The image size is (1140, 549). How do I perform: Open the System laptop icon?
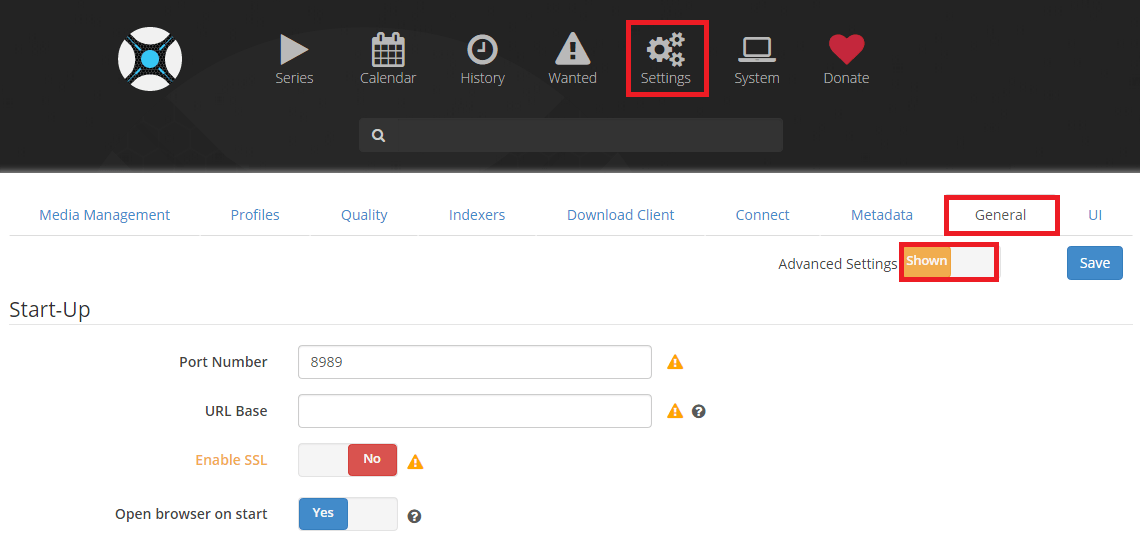(x=756, y=50)
